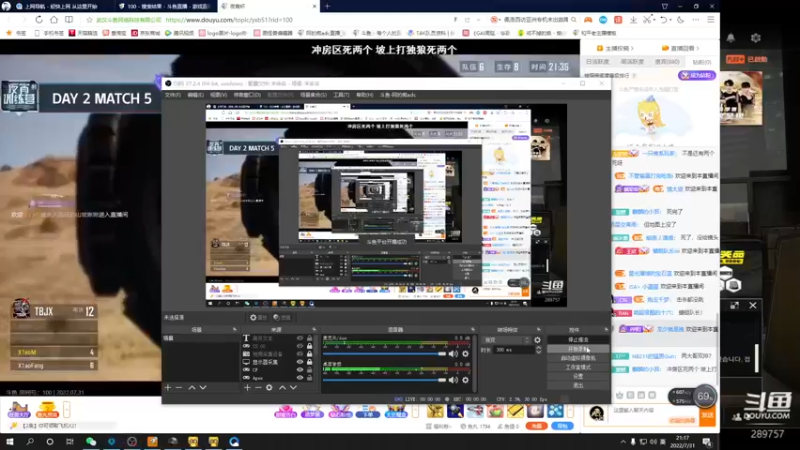
Task: Open the browser download icon
Action: (x=633, y=20)
